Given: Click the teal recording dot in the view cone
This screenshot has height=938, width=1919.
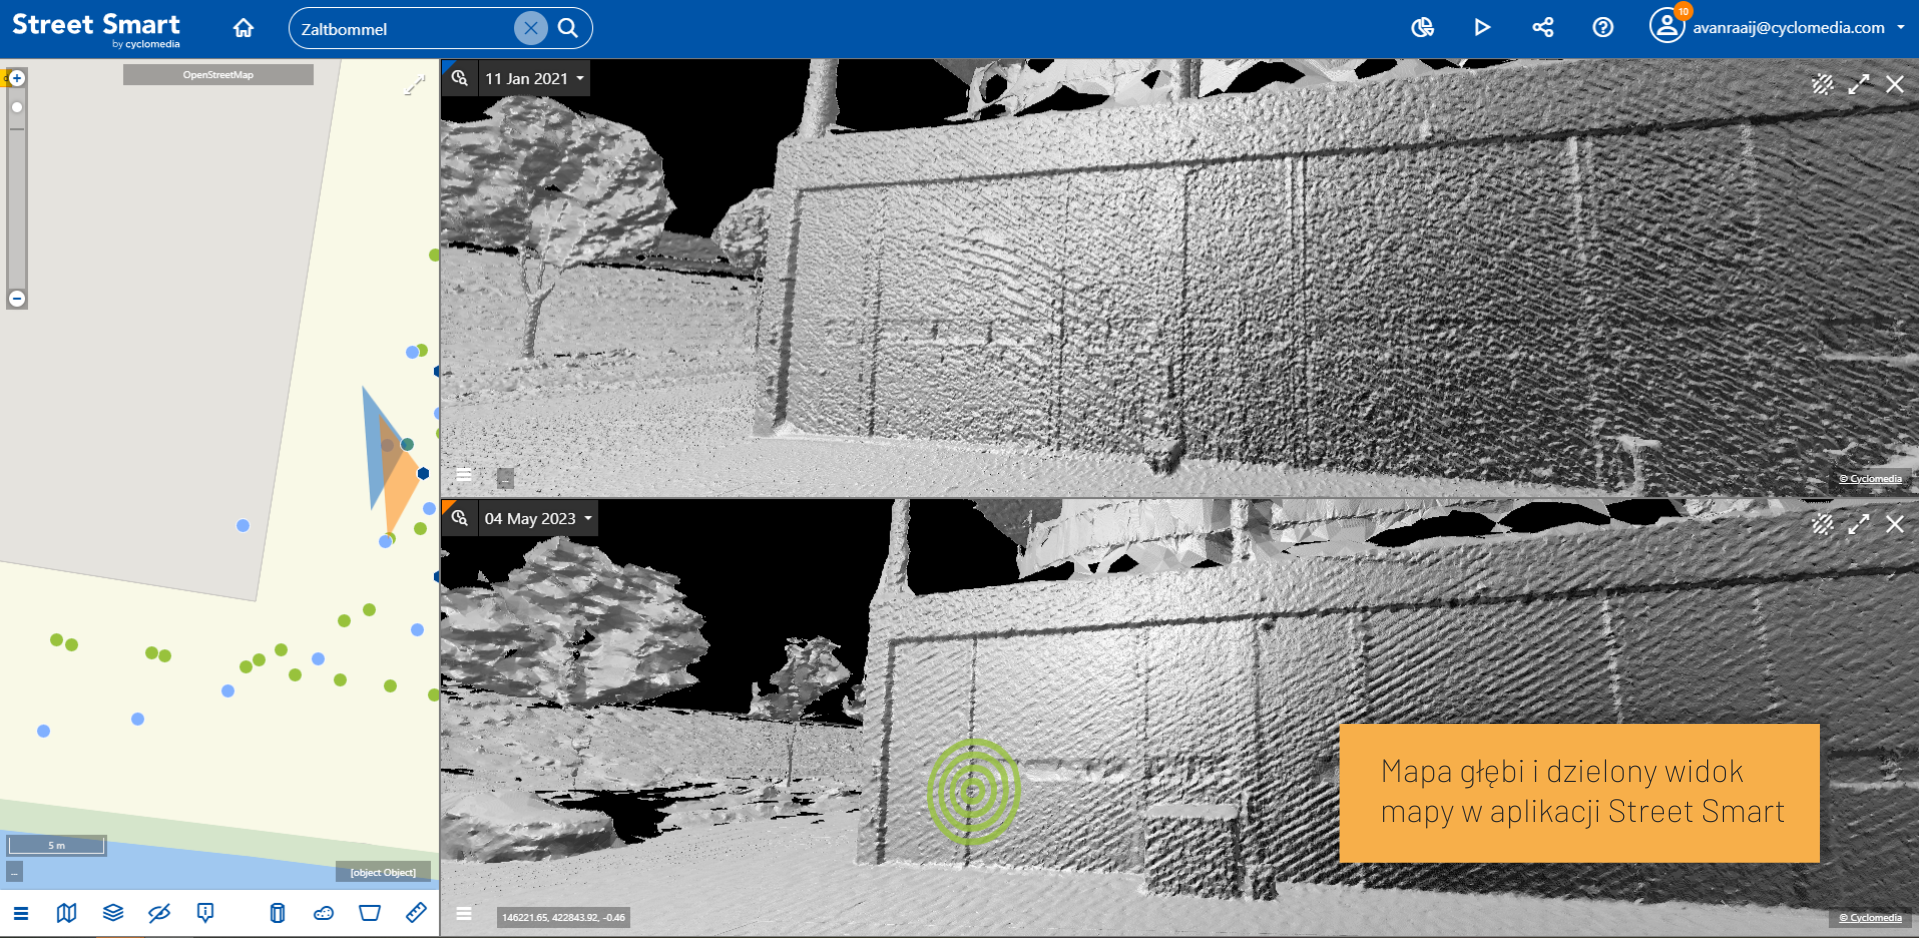Looking at the screenshot, I should (x=407, y=444).
